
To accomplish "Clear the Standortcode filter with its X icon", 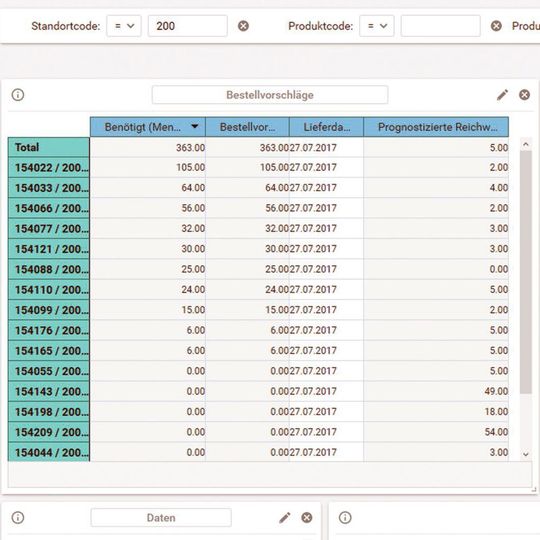I will click(x=243, y=26).
